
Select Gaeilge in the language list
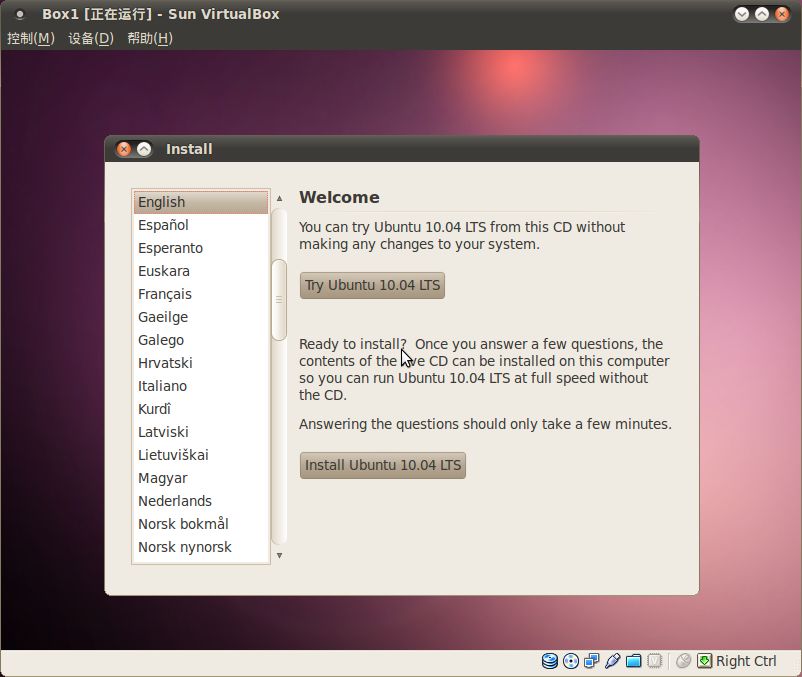[200, 317]
